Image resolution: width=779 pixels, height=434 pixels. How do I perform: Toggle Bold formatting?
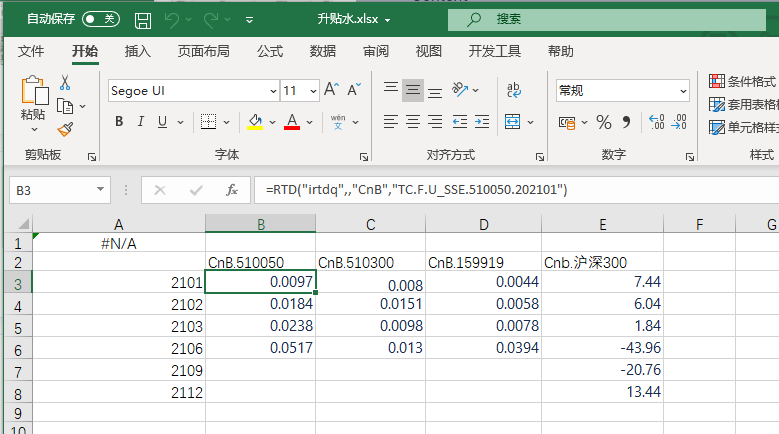[x=119, y=121]
